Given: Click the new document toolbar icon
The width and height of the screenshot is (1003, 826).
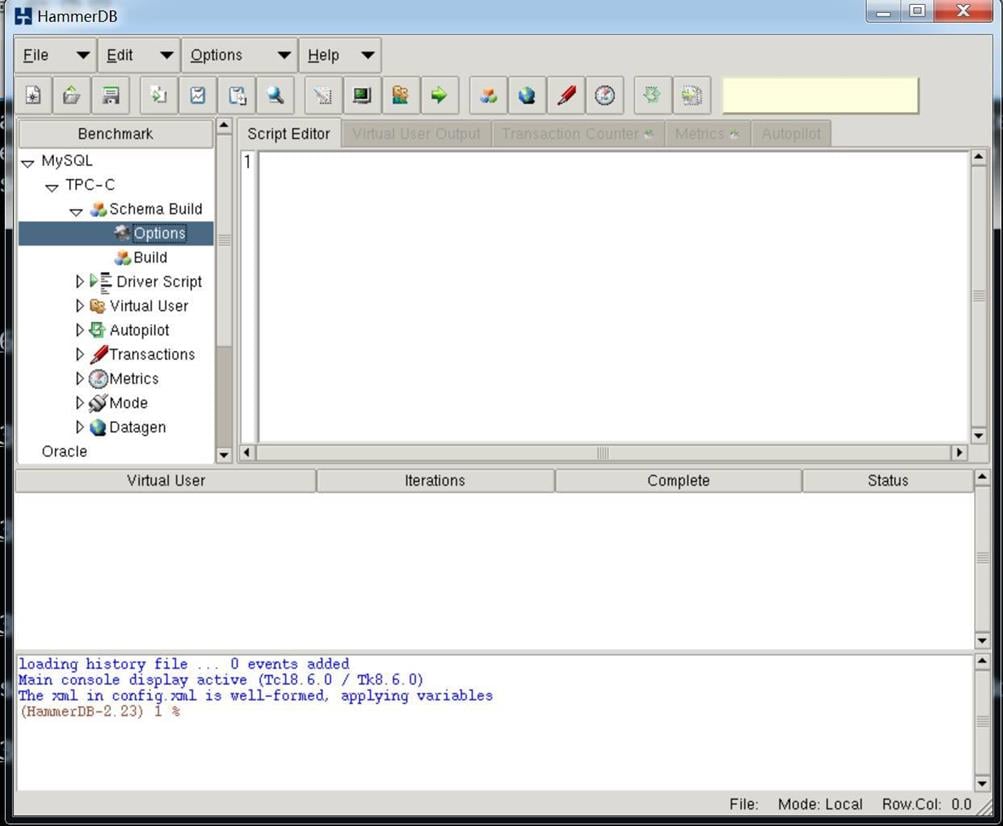Looking at the screenshot, I should click(x=33, y=96).
